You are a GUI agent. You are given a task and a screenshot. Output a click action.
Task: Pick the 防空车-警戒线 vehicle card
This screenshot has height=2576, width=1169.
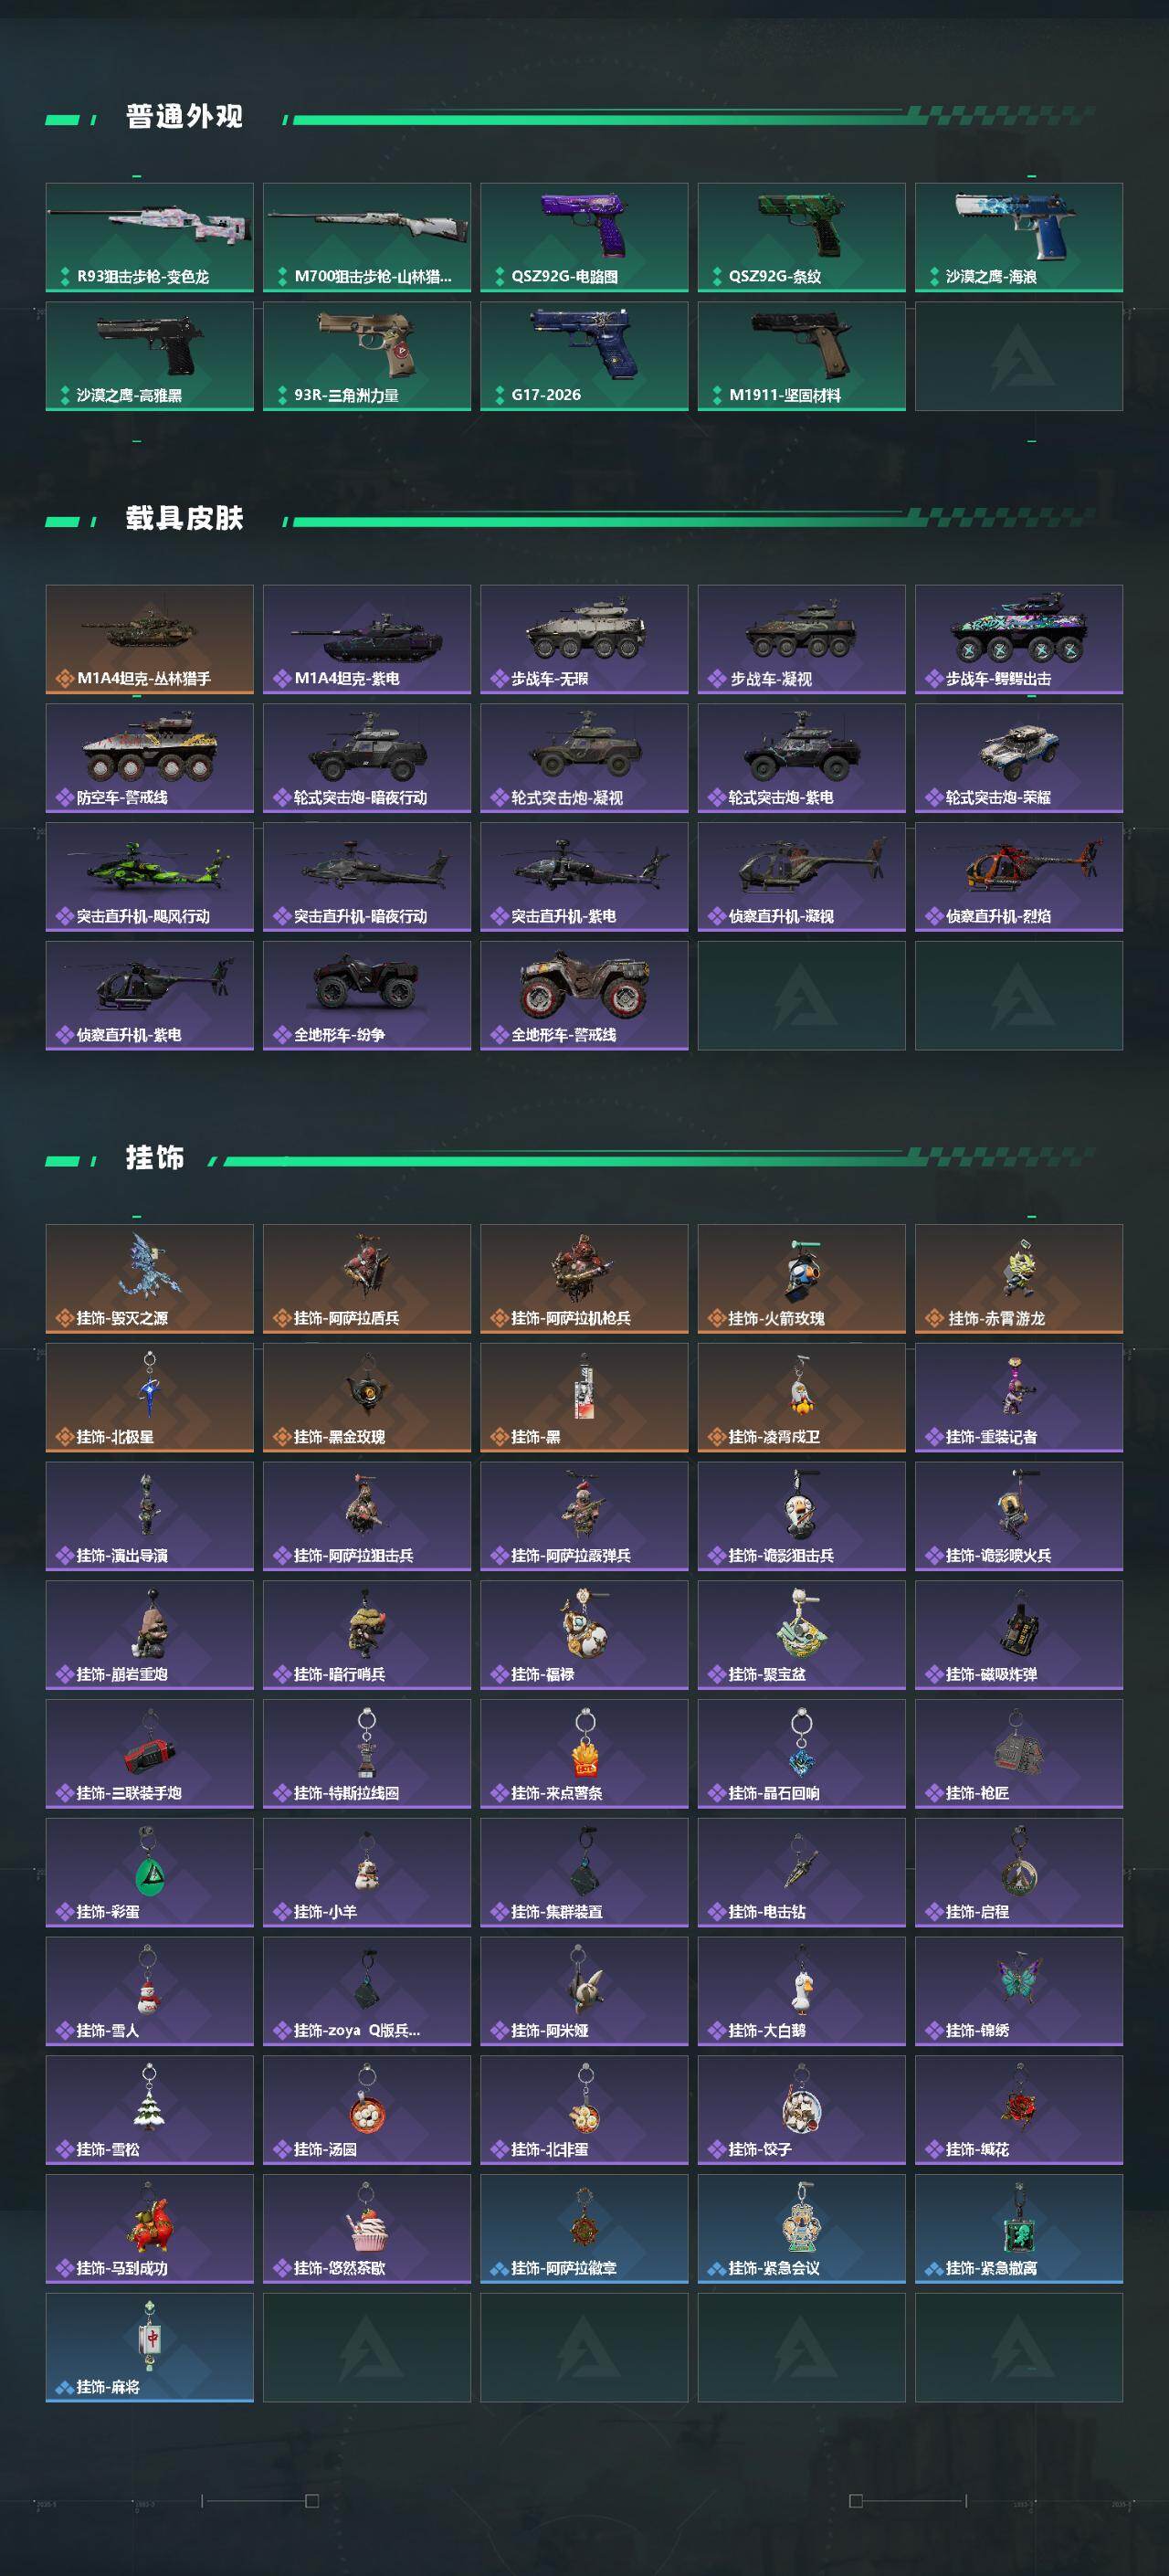tap(149, 758)
